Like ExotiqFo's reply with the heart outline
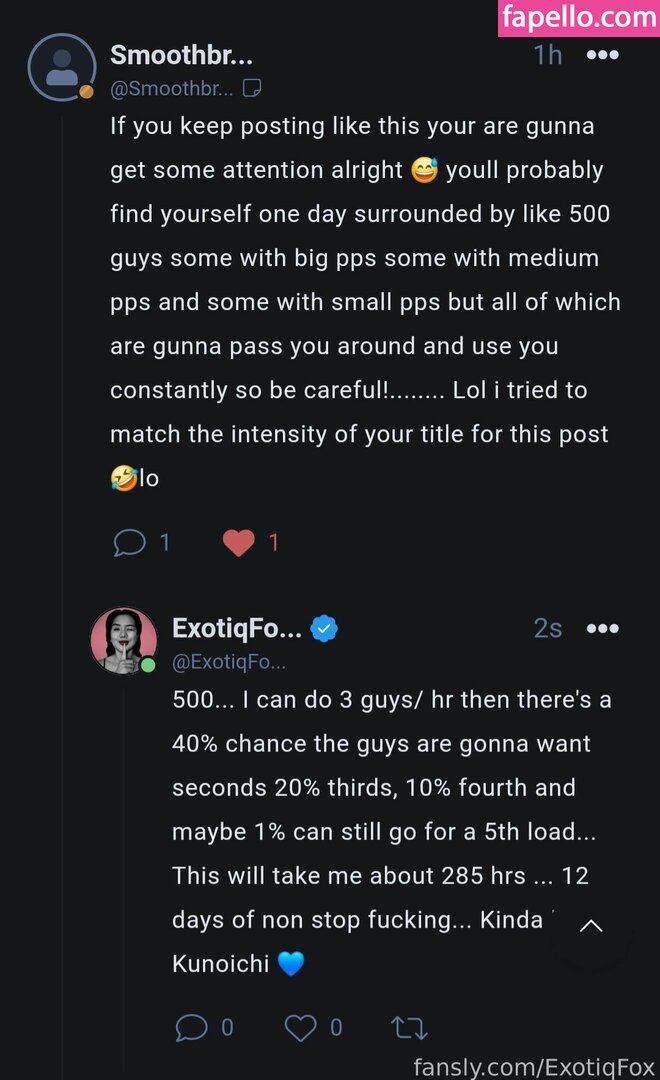The image size is (660, 1080). [300, 1027]
